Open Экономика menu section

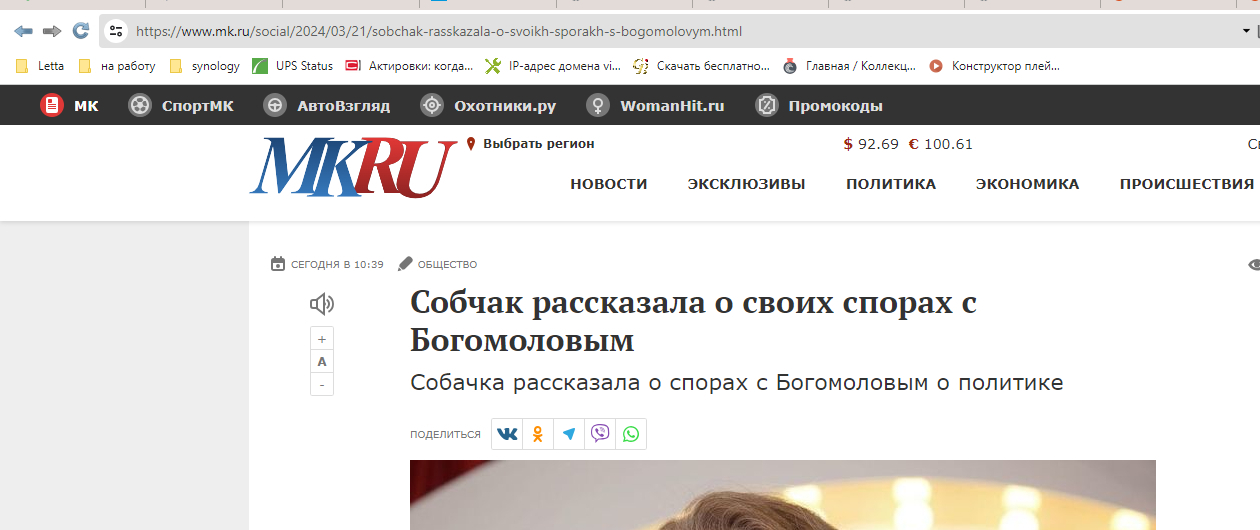tap(1027, 184)
